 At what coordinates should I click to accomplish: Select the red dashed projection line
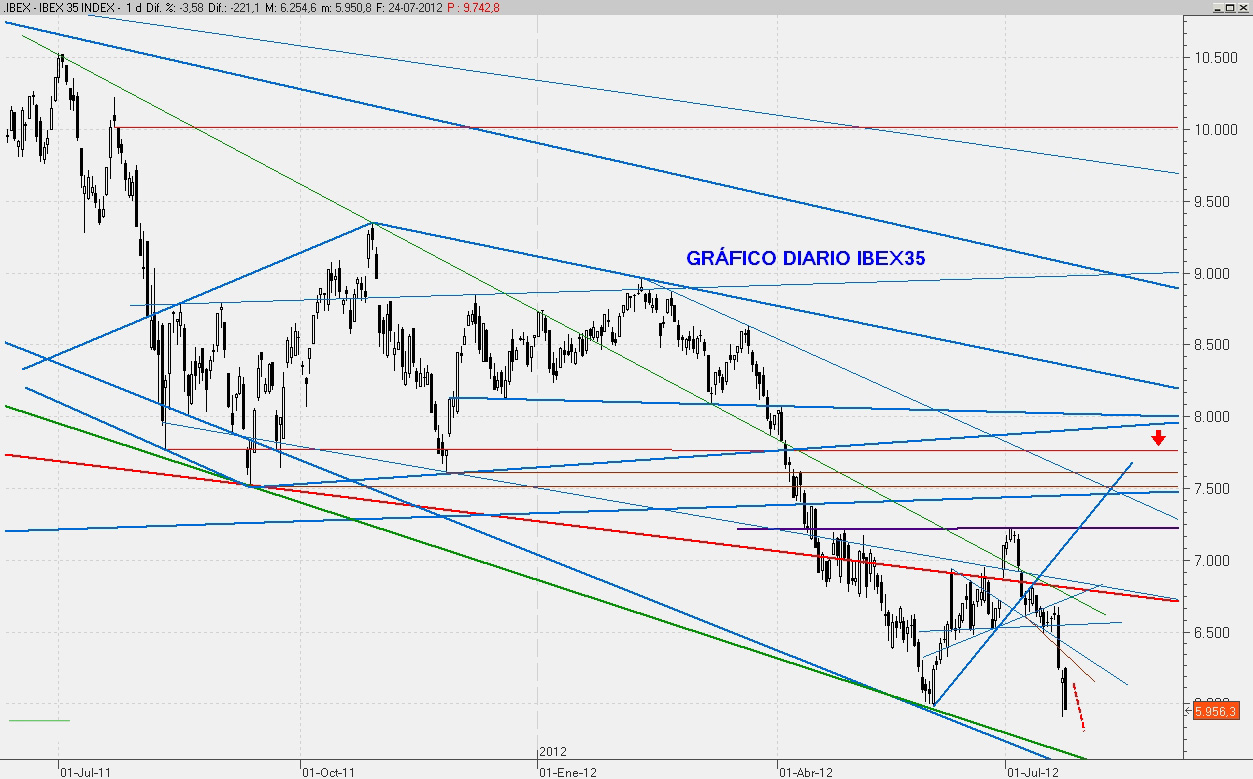tap(1078, 707)
